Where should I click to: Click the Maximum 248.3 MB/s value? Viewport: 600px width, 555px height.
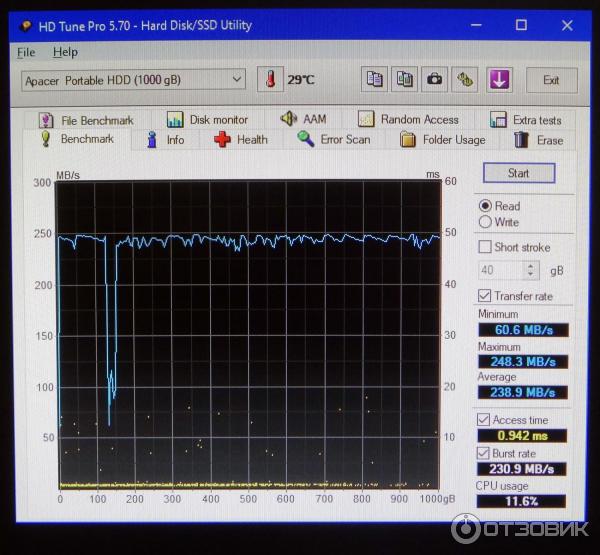coord(523,361)
